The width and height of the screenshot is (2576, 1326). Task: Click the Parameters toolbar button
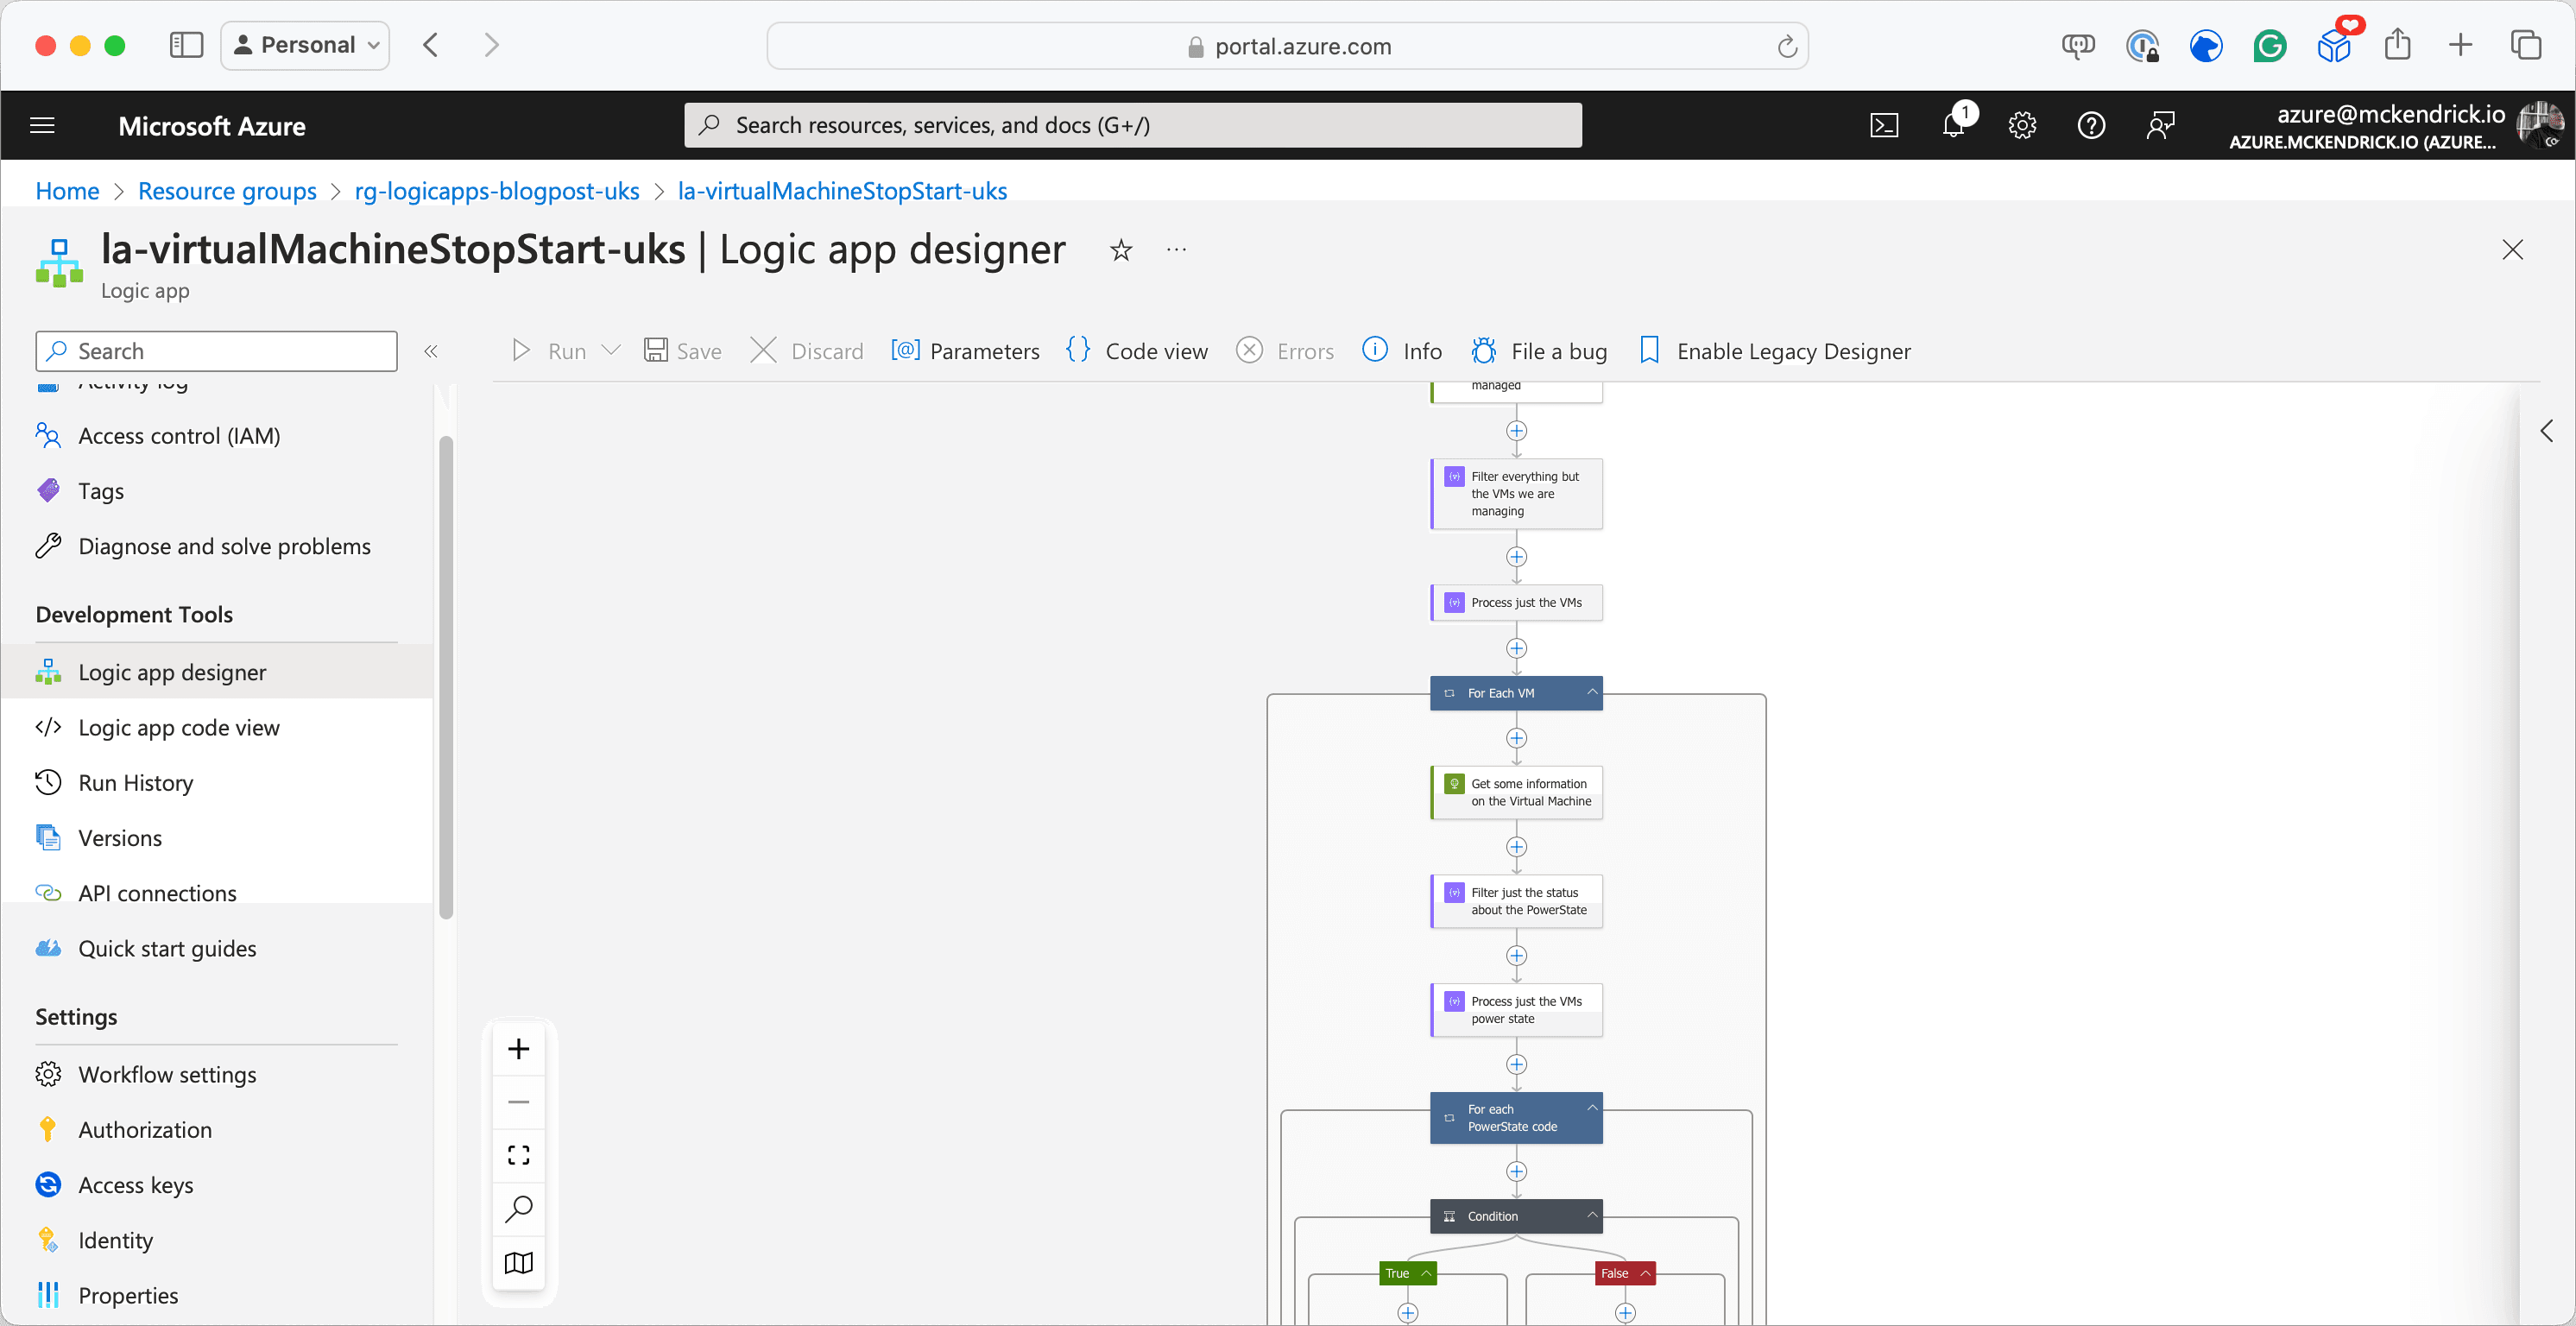965,351
